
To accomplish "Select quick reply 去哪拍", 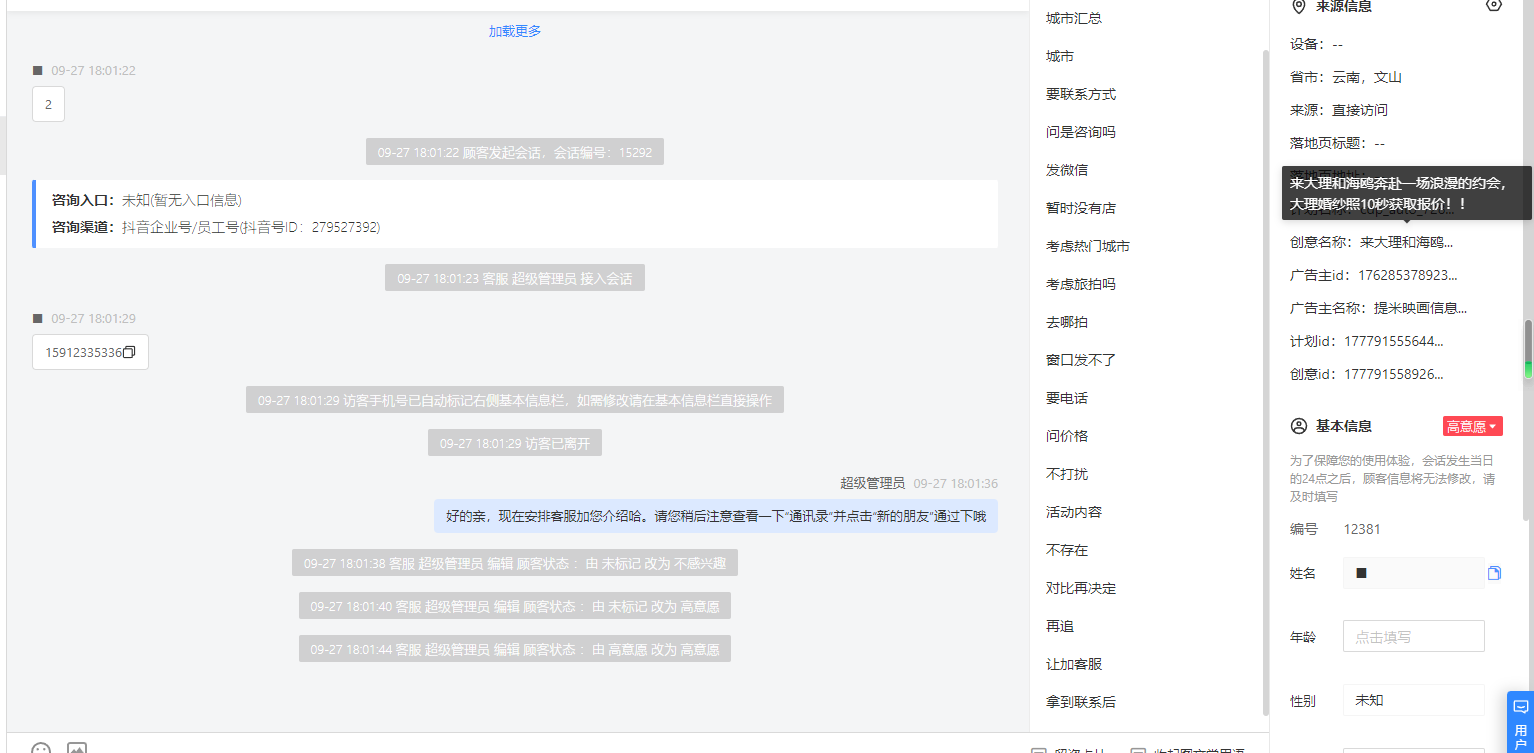I will [1067, 322].
